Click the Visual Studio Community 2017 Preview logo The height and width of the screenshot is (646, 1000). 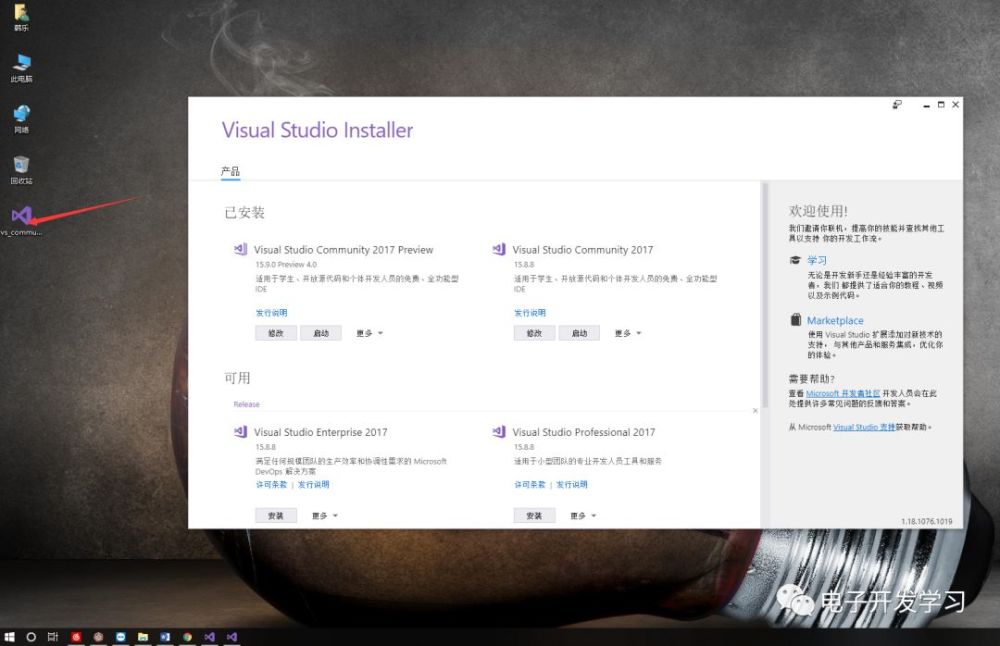coord(240,249)
